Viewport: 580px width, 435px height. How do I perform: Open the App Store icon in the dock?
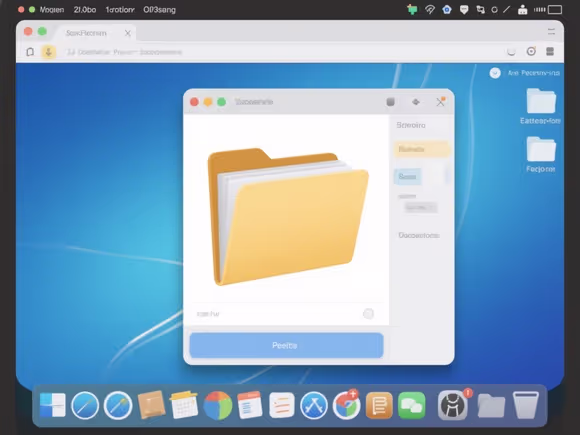(x=314, y=405)
